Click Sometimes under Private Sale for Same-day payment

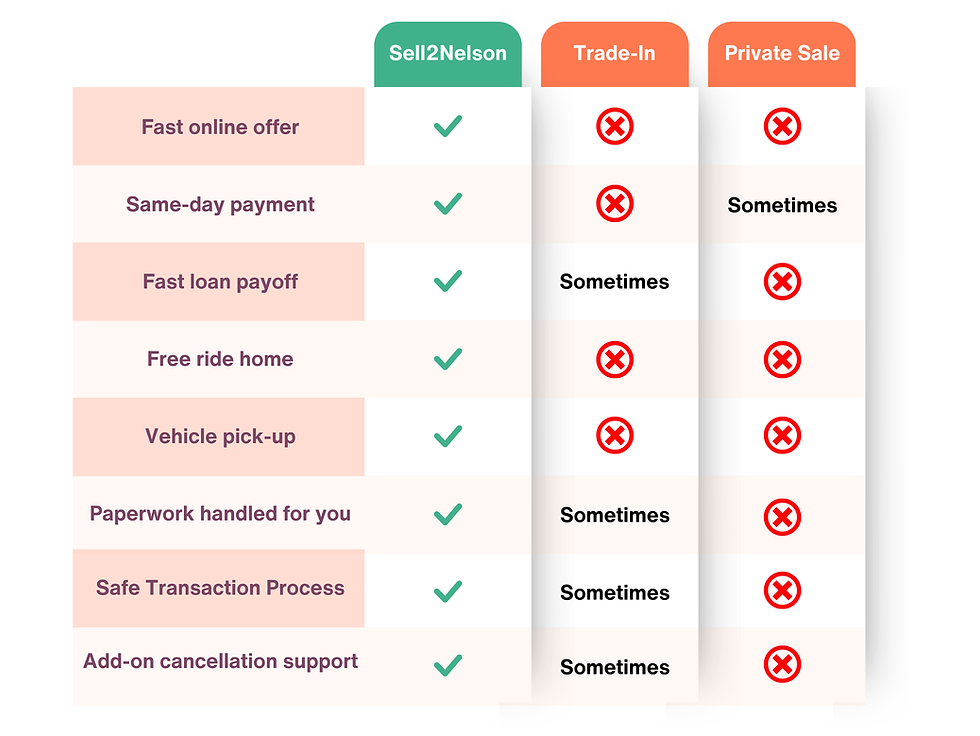(x=782, y=205)
